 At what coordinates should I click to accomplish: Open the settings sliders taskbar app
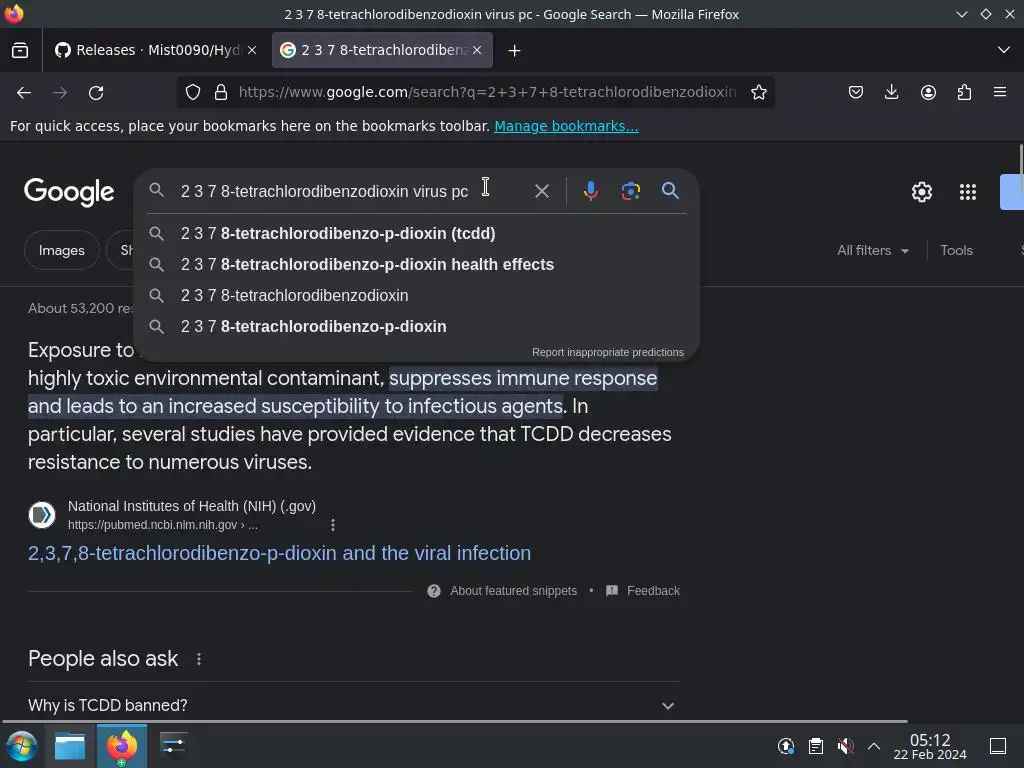pyautogui.click(x=173, y=746)
